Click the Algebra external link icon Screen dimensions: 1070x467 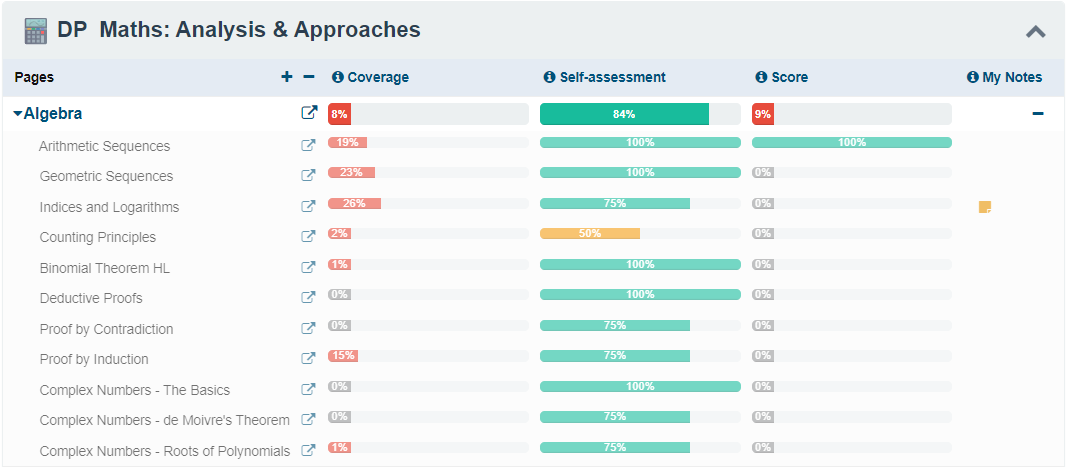pyautogui.click(x=309, y=113)
